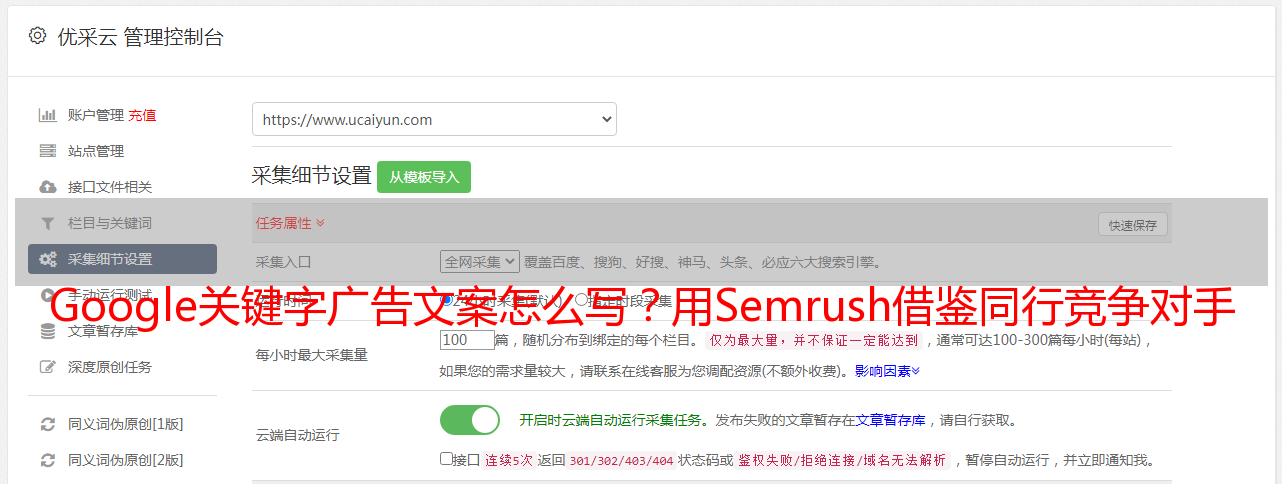
Task: Click the 快速保存 button
Action: click(x=1132, y=225)
